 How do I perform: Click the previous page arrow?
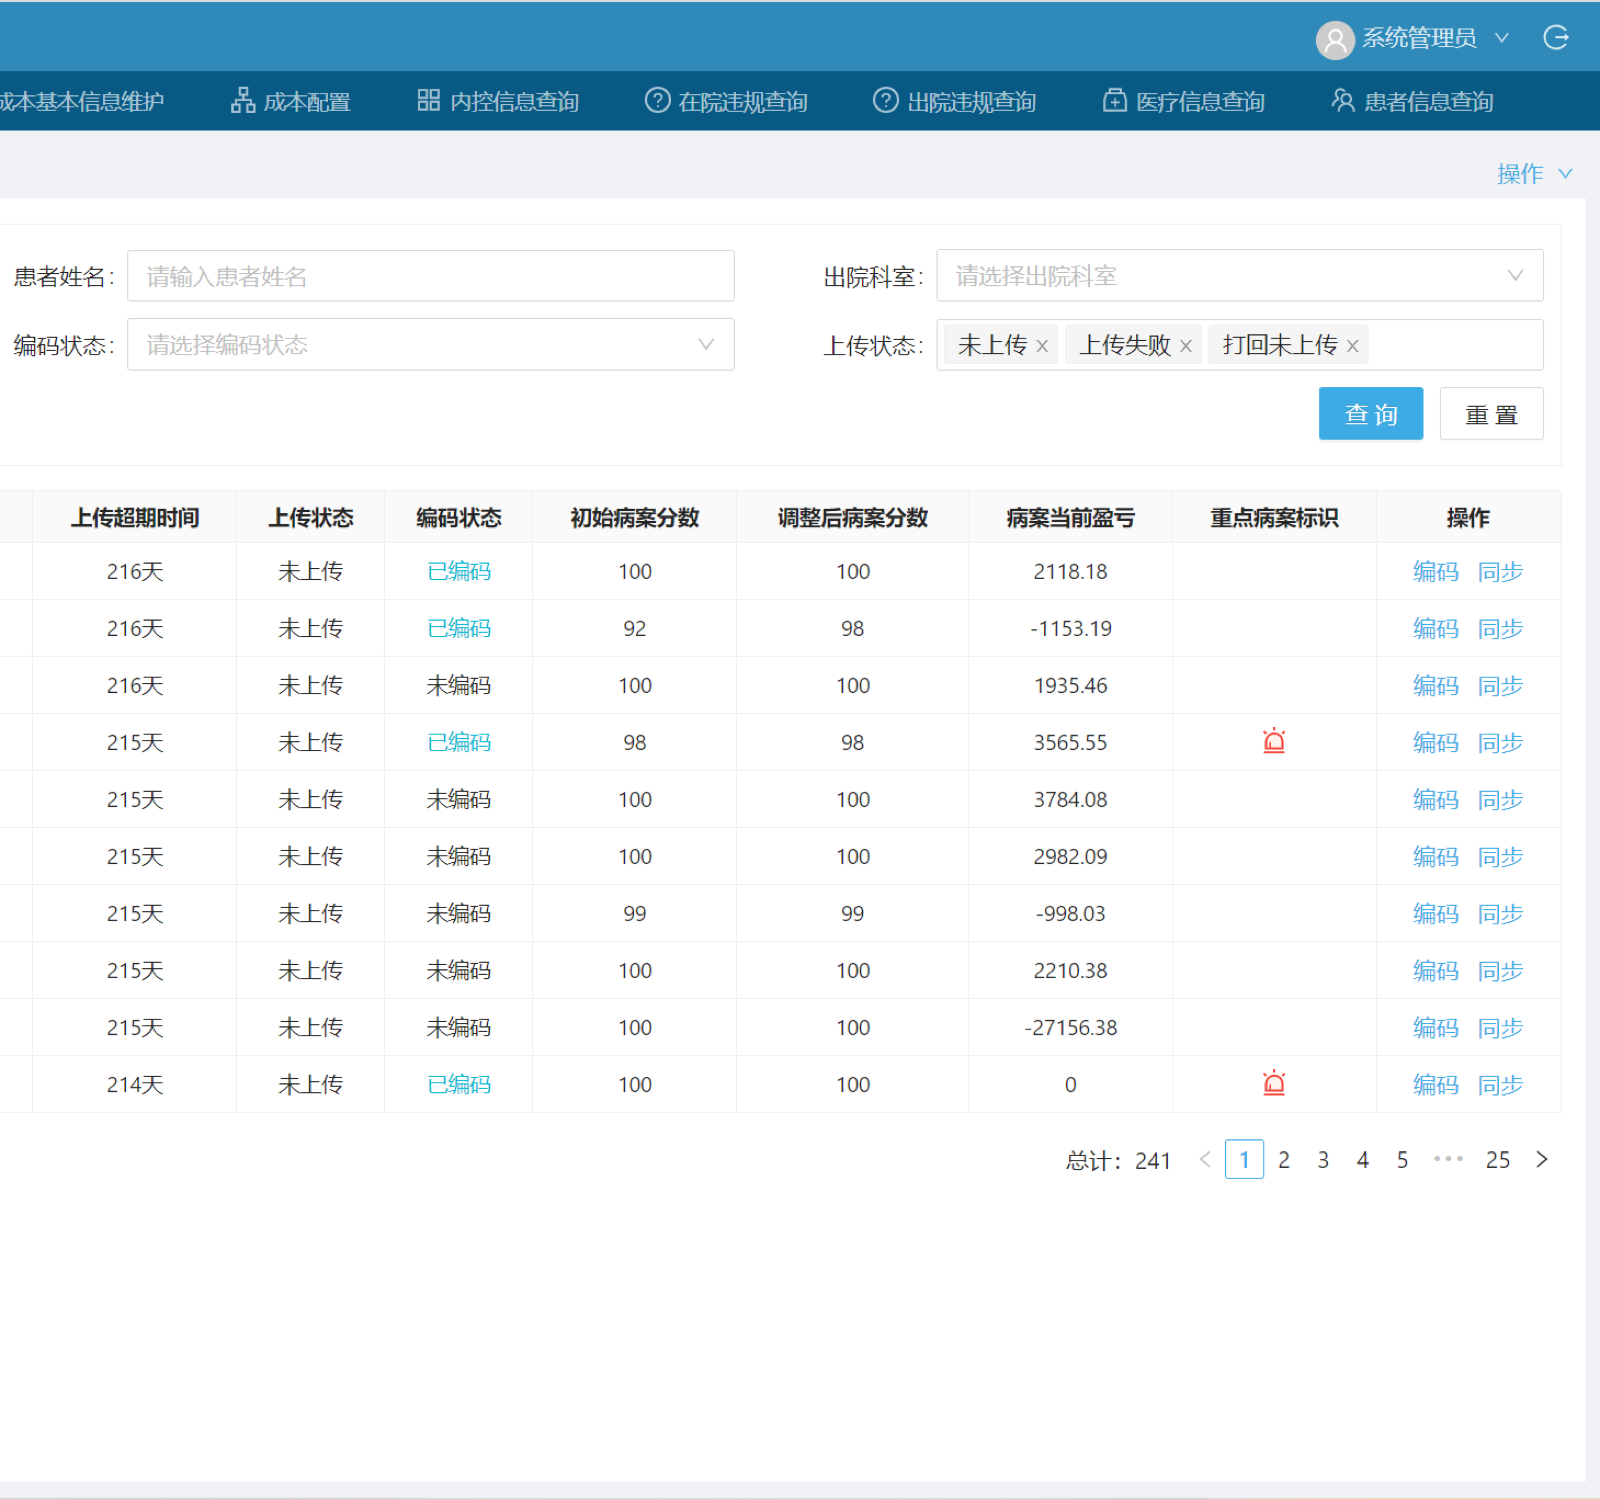click(1205, 1159)
